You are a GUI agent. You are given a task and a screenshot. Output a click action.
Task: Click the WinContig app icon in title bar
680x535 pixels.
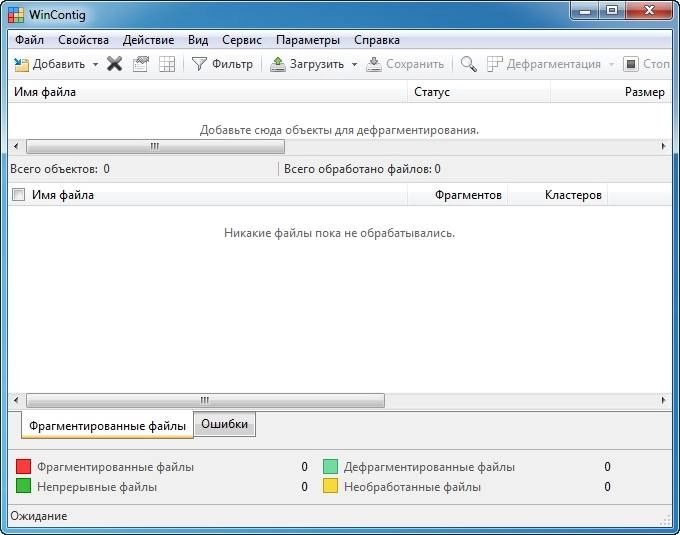coord(16,15)
